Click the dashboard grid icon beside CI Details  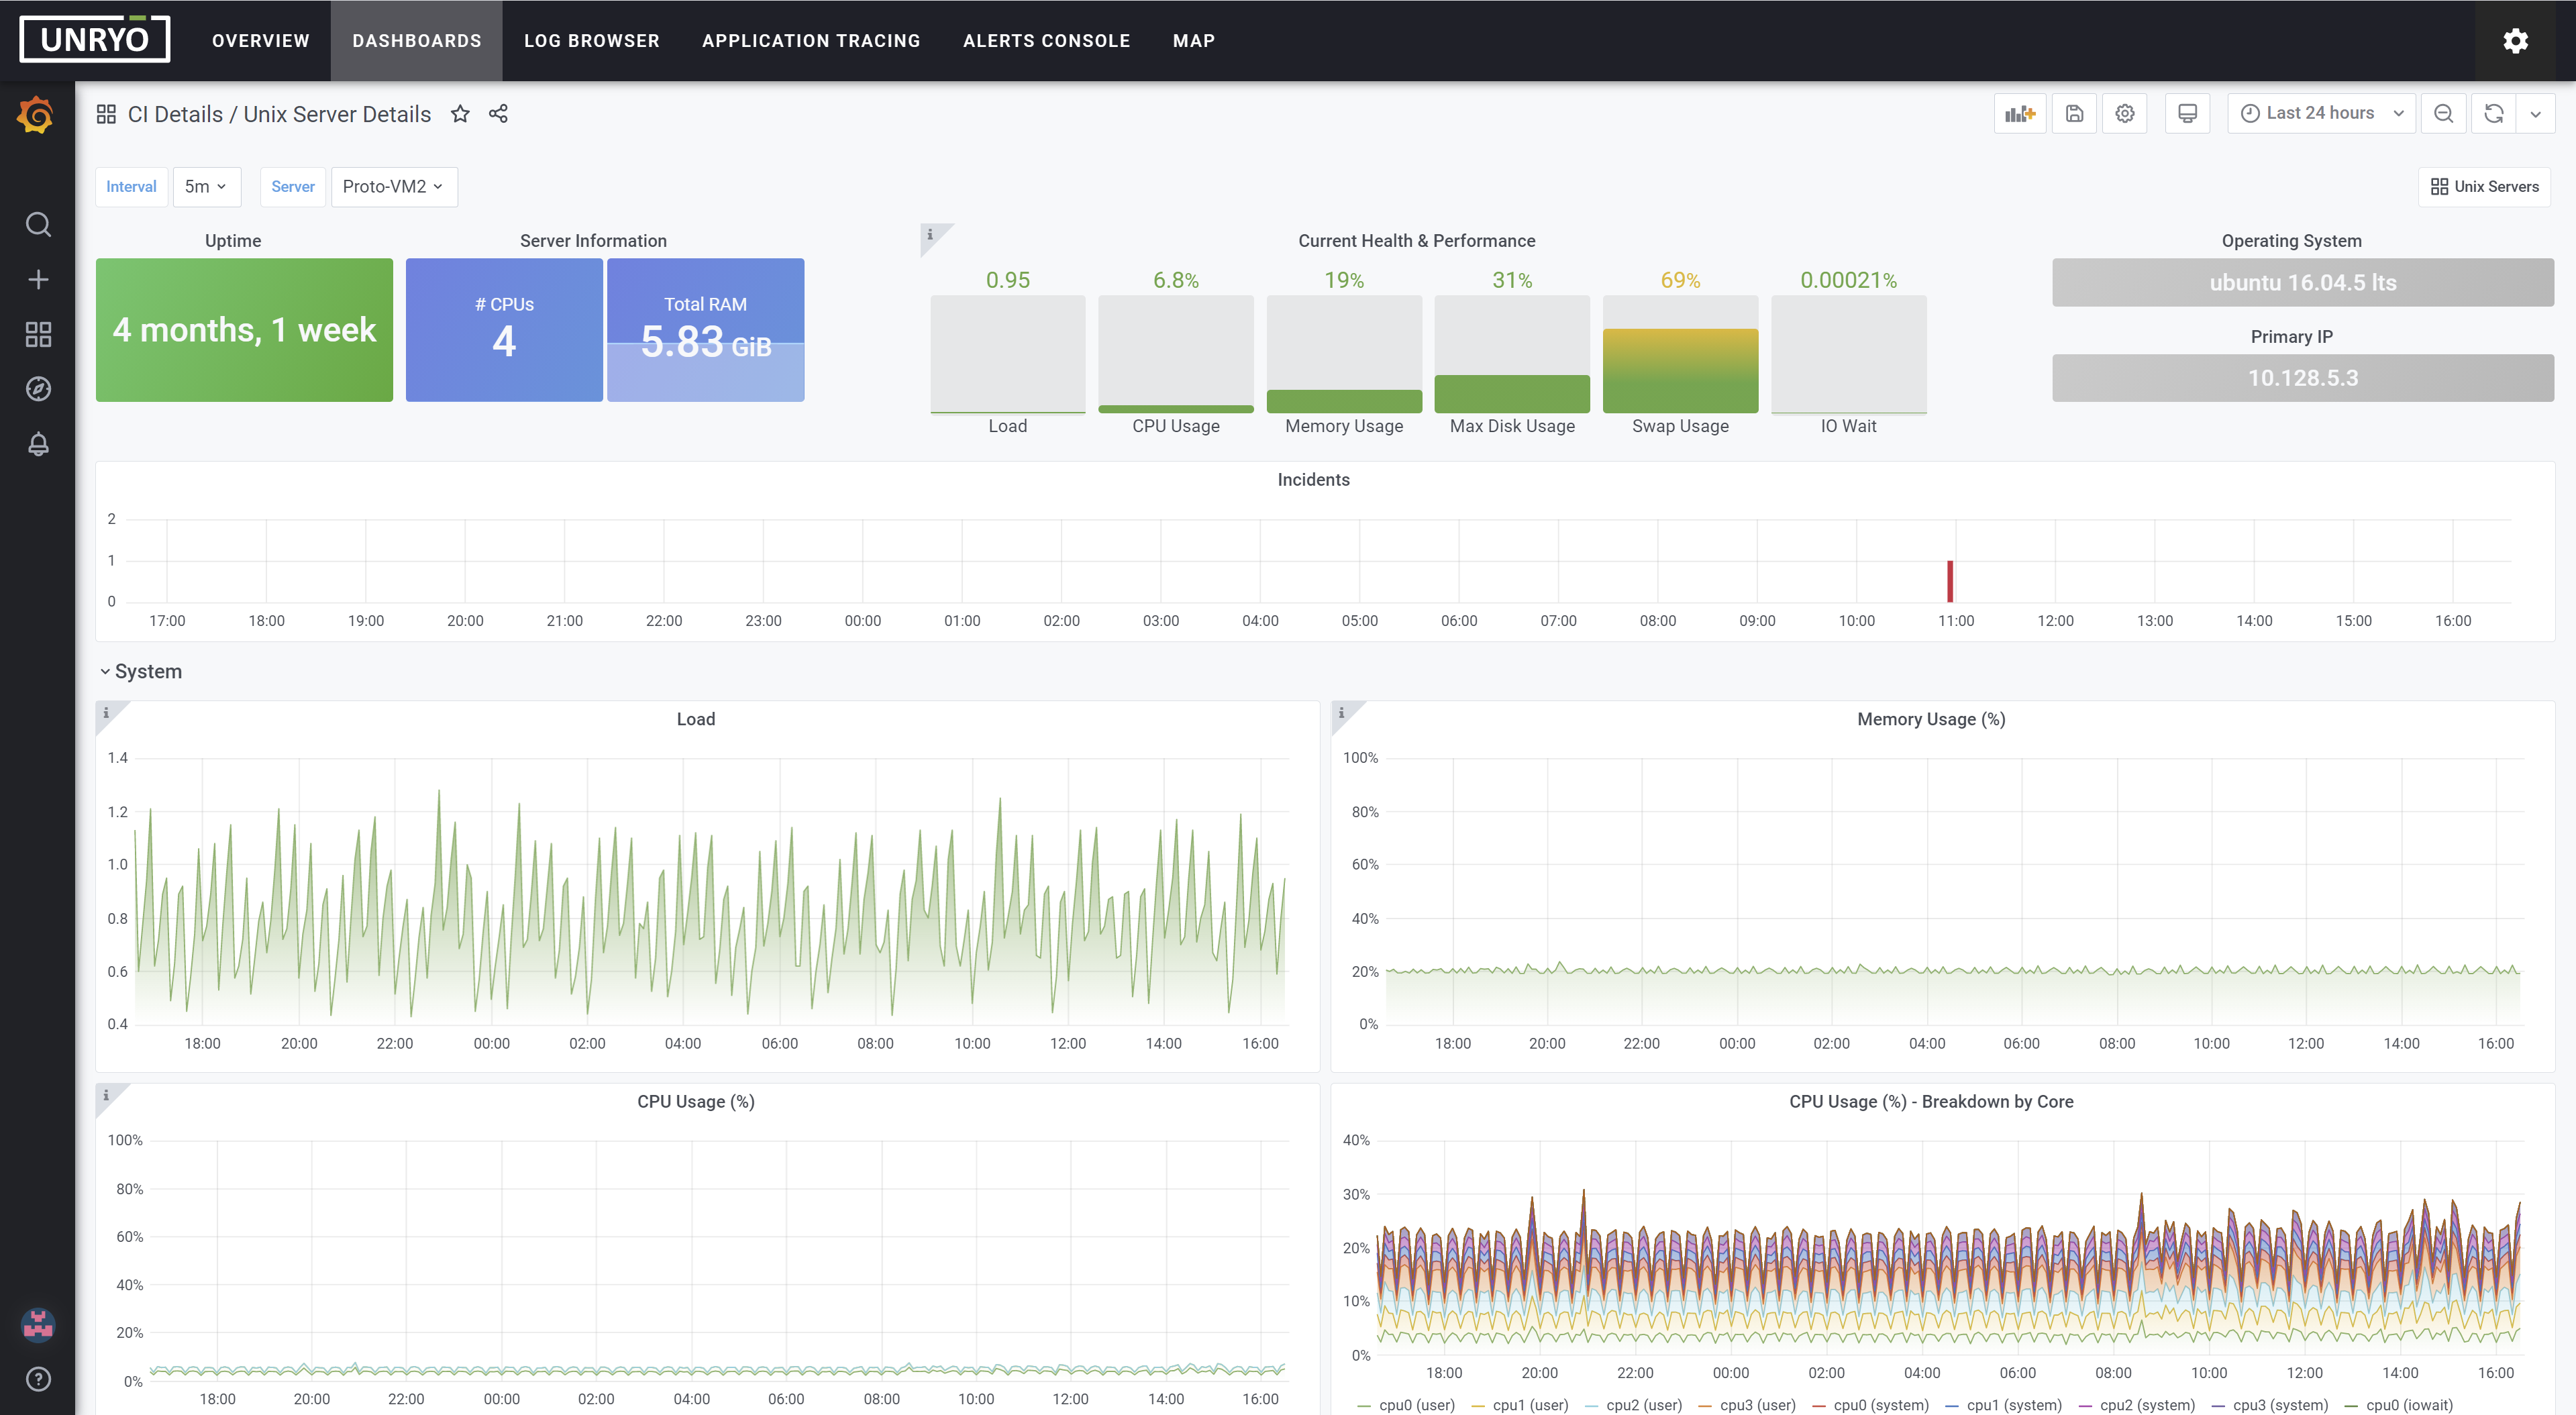coord(106,114)
